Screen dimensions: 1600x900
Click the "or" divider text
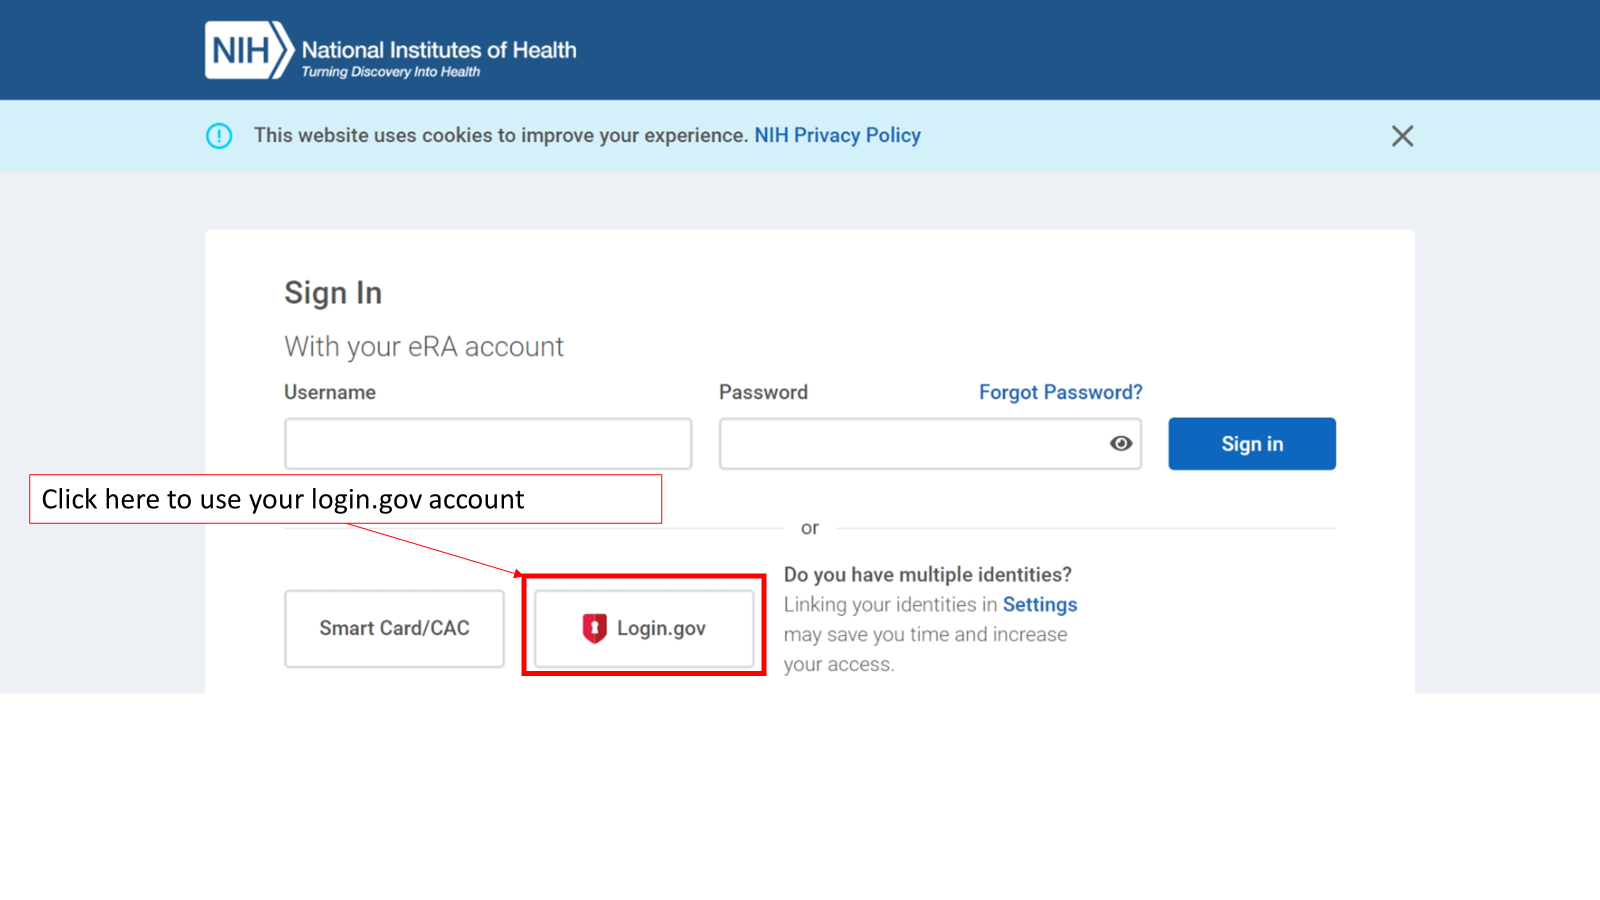click(809, 528)
